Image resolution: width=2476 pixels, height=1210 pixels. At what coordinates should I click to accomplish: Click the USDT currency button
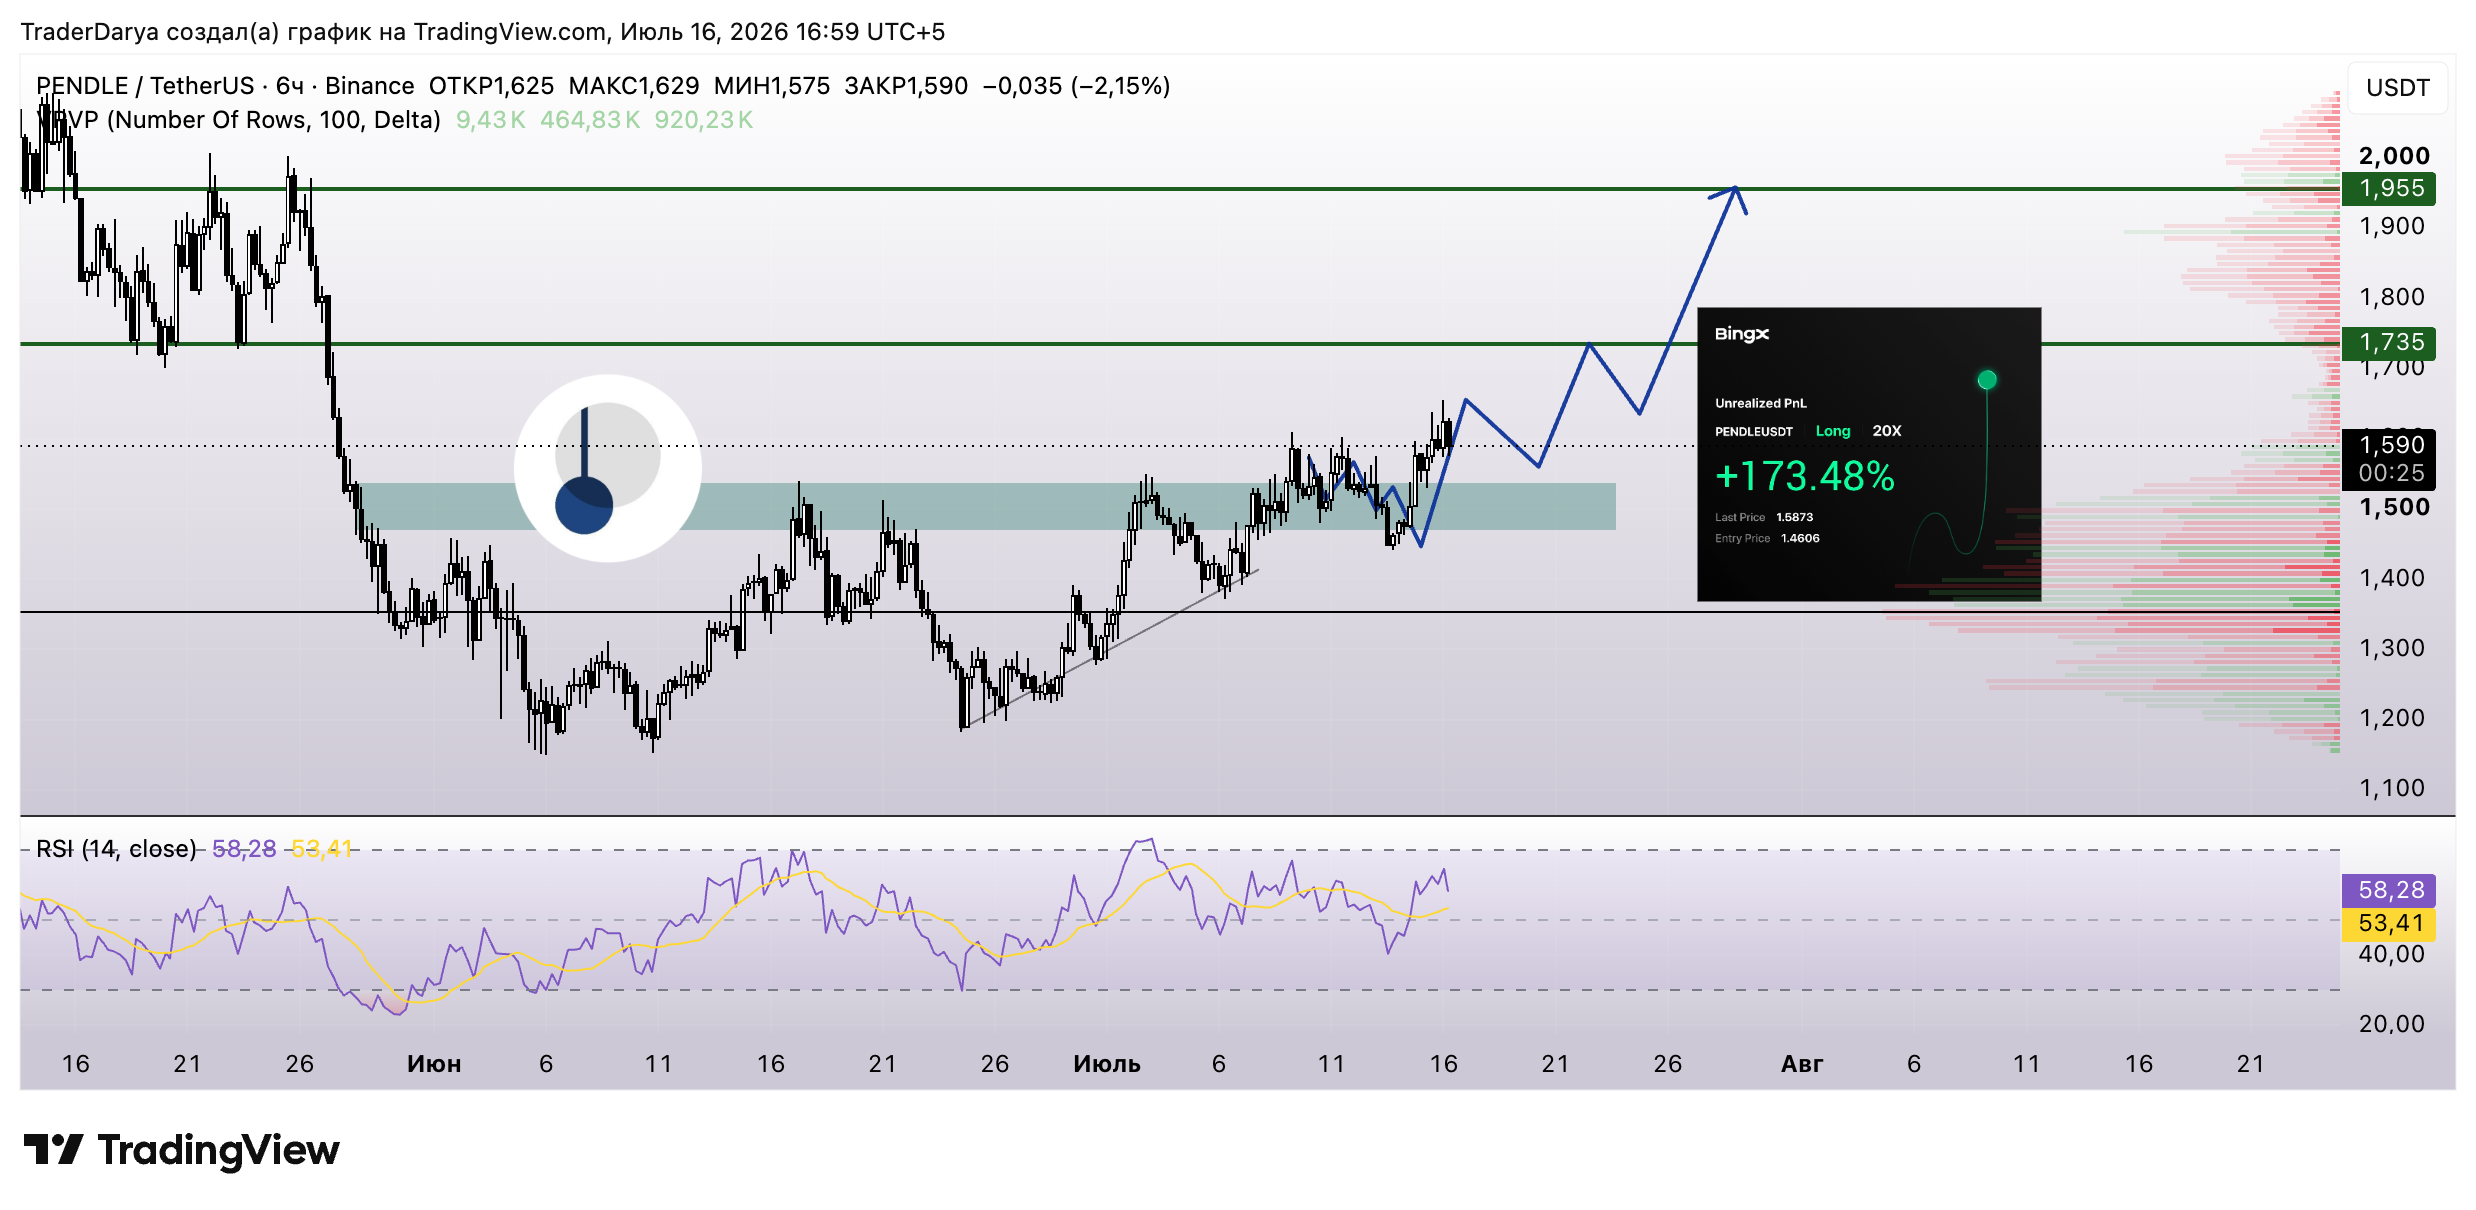point(2397,88)
